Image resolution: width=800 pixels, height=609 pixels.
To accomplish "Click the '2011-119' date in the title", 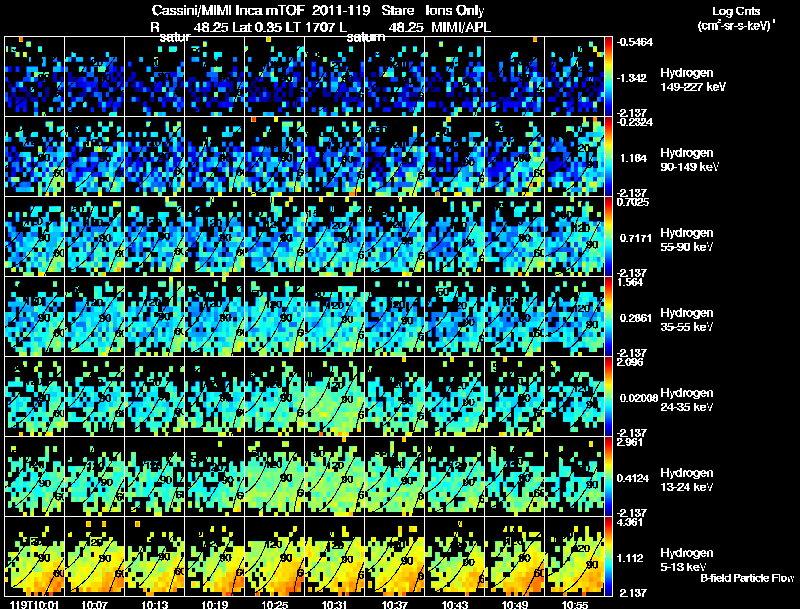I will click(x=341, y=10).
